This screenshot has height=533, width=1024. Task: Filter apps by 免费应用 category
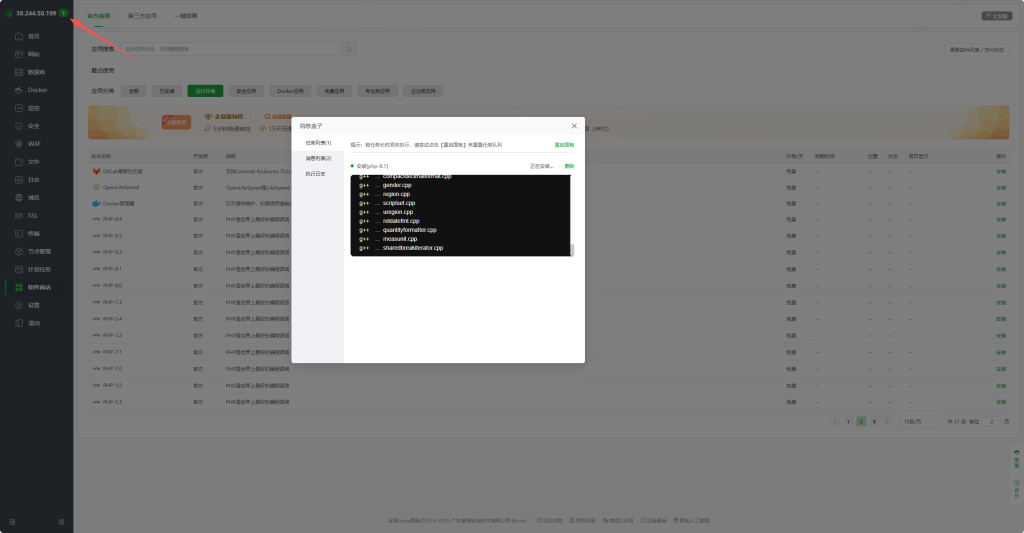coord(334,91)
